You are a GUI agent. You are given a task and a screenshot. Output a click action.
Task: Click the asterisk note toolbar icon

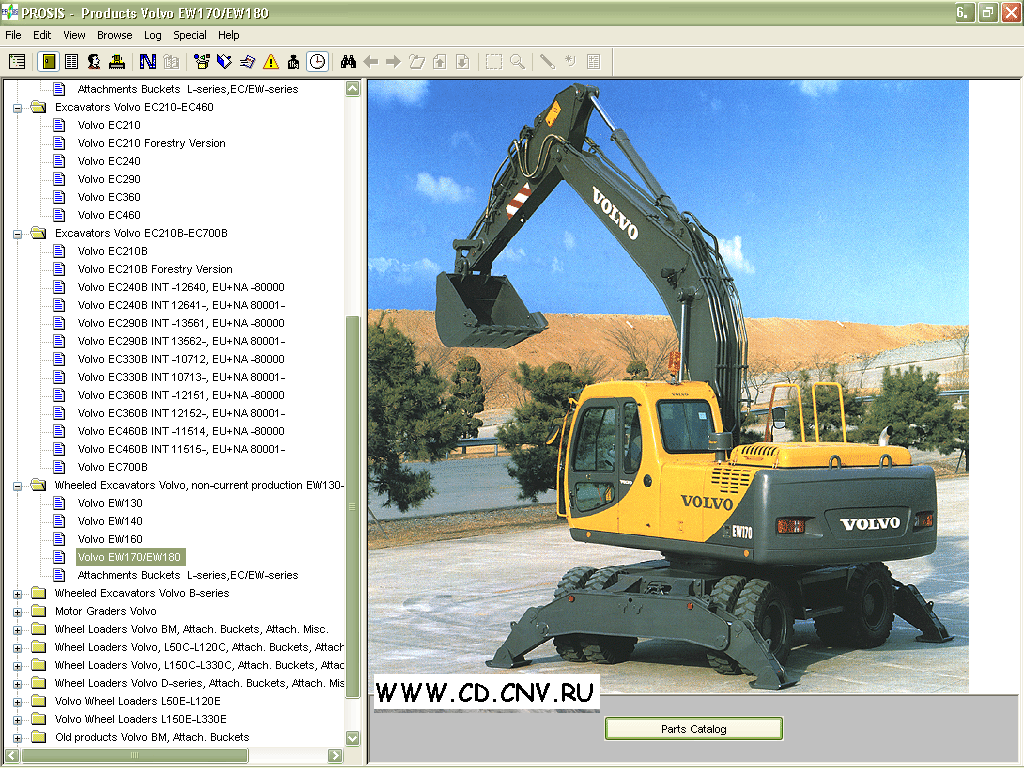[570, 62]
